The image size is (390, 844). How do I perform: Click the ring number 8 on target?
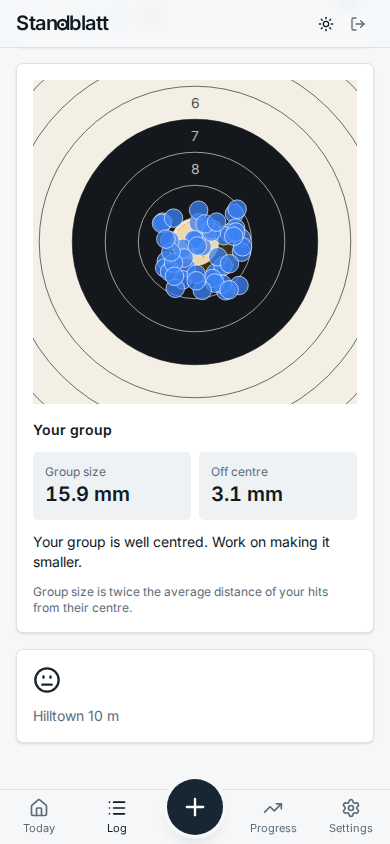195,169
